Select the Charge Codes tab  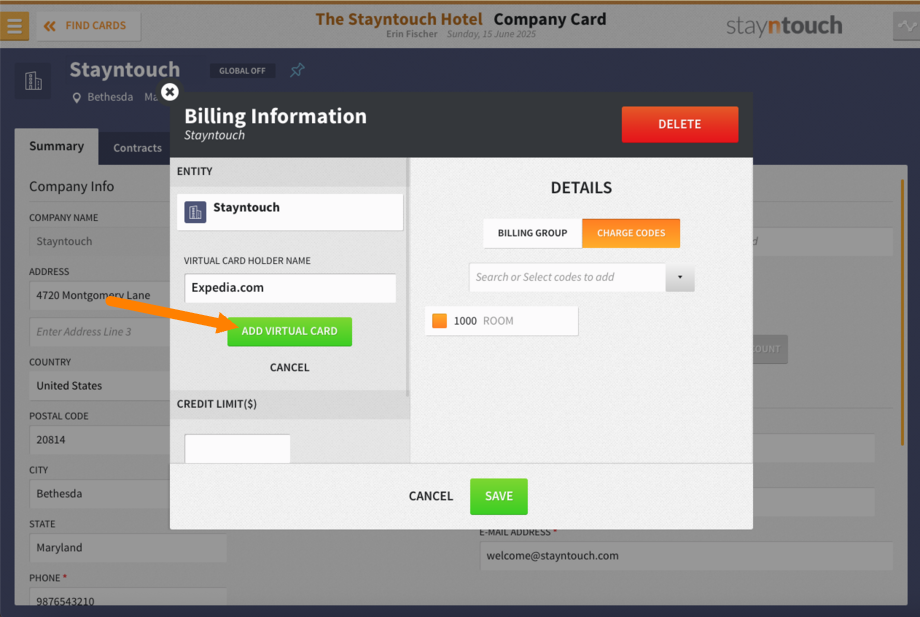point(631,233)
